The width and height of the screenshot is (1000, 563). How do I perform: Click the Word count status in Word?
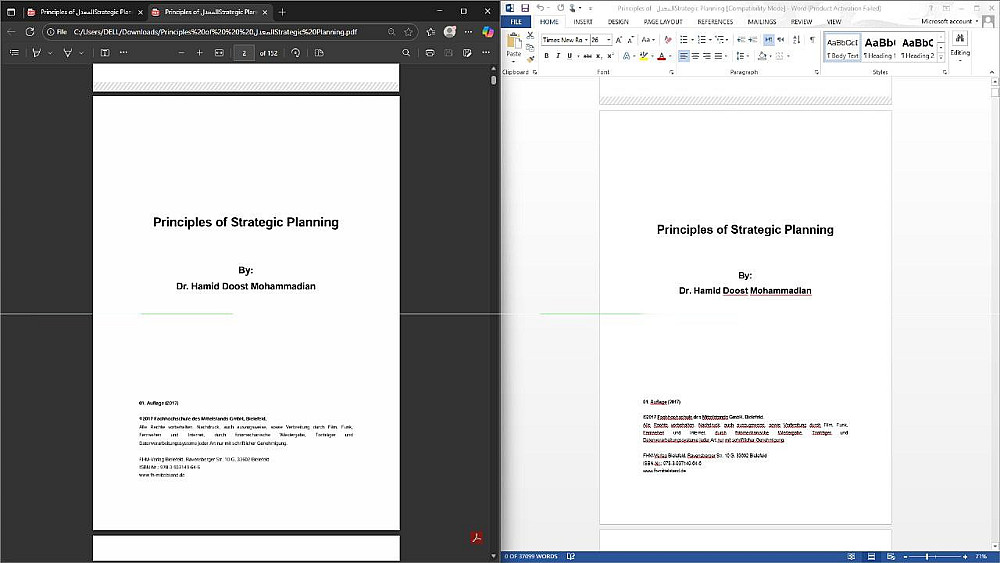(531, 557)
